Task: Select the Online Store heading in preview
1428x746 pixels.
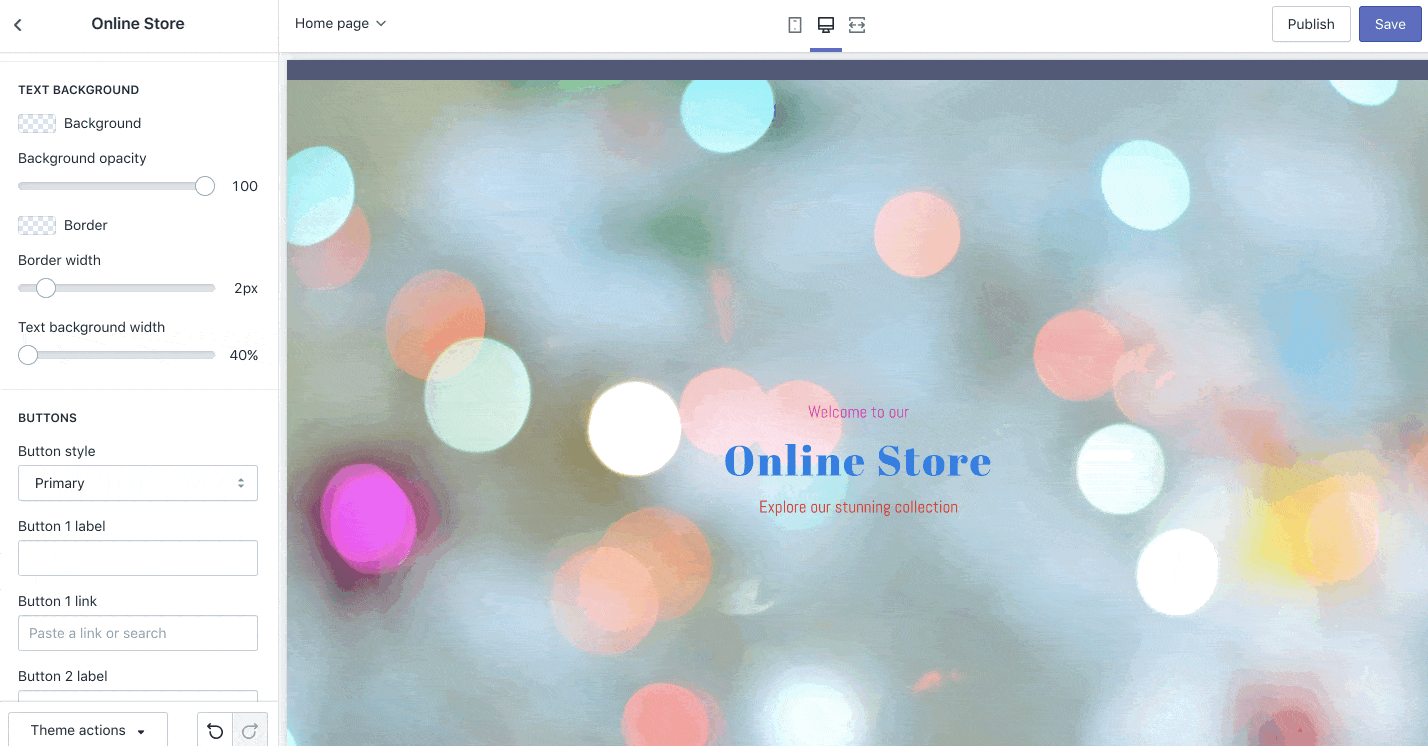Action: click(858, 461)
